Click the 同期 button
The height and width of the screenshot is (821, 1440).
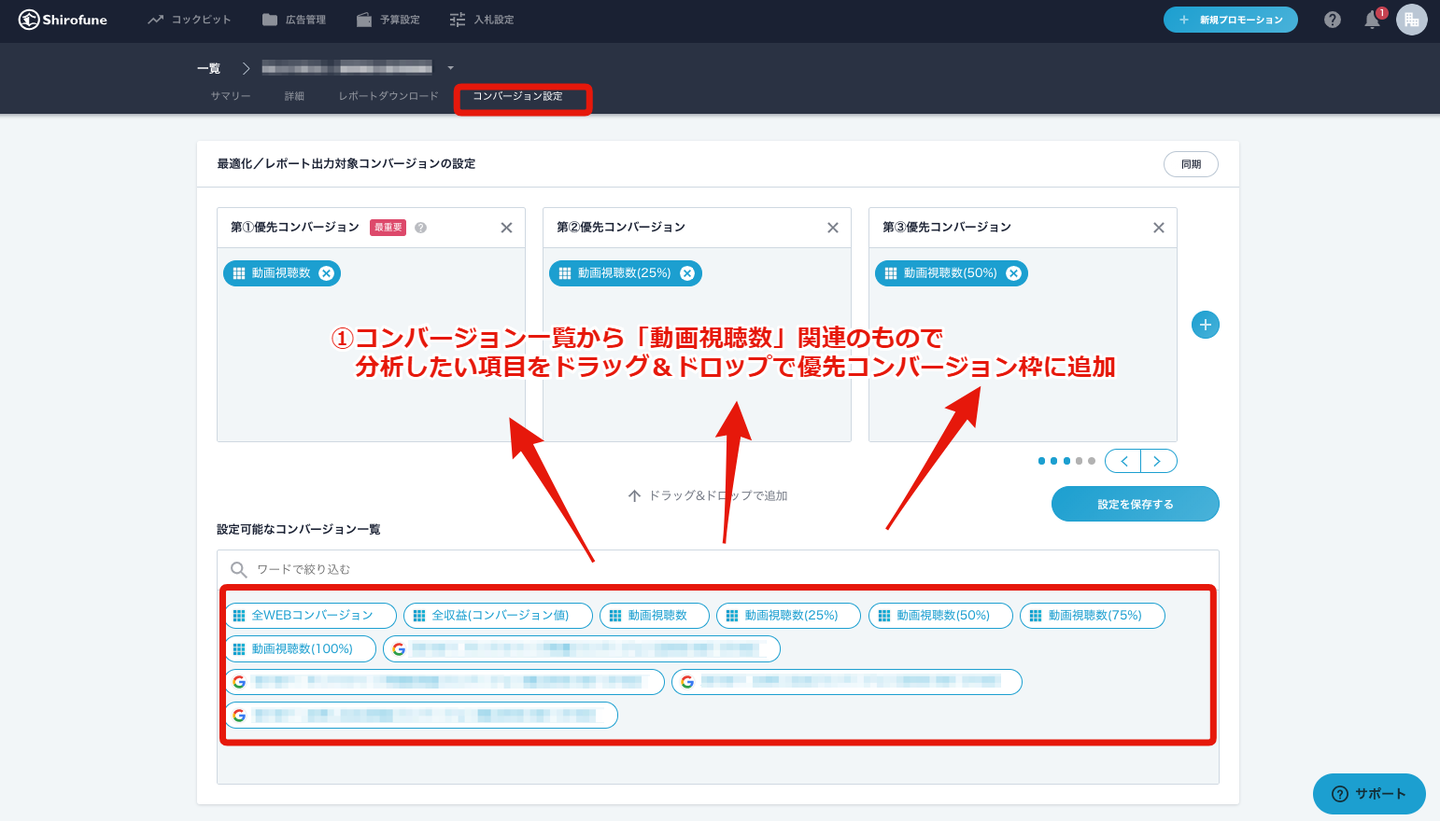tap(1190, 164)
